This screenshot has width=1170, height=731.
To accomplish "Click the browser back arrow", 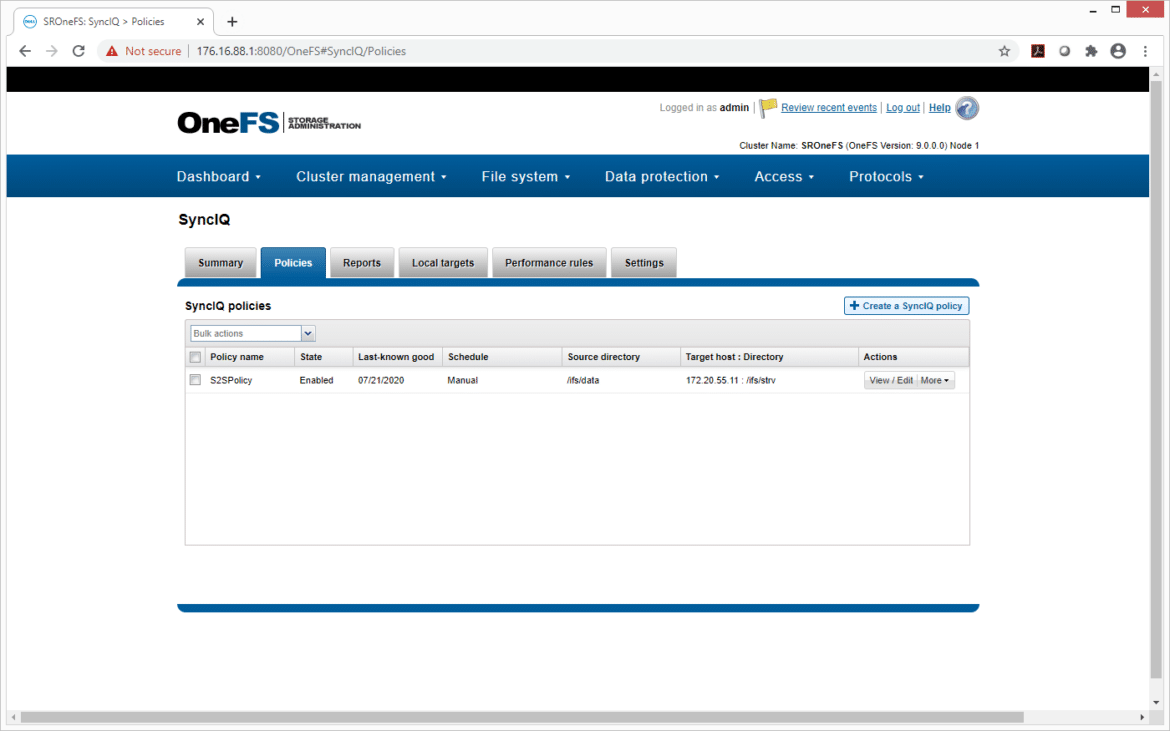I will pyautogui.click(x=25, y=51).
